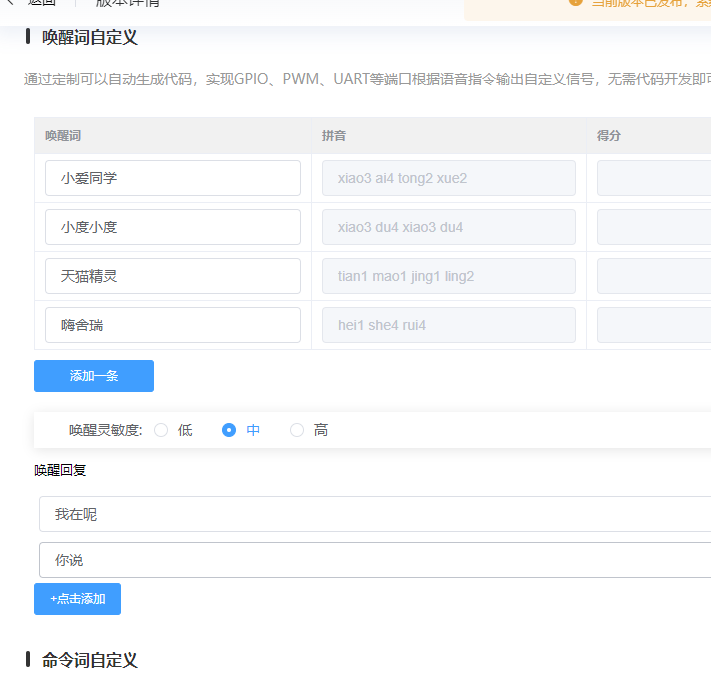Image resolution: width=711 pixels, height=681 pixels.
Task: Edit the 我在呢 wake reply field
Action: (x=375, y=514)
